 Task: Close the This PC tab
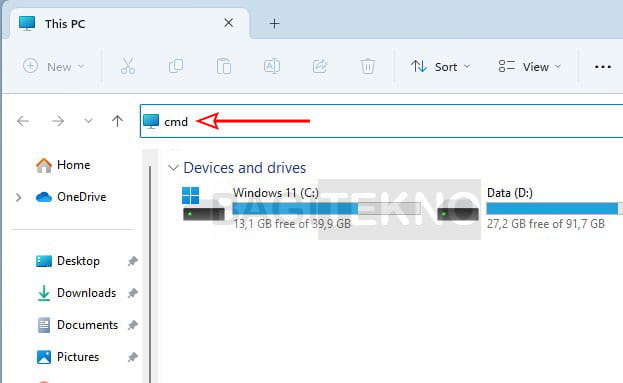tap(228, 23)
